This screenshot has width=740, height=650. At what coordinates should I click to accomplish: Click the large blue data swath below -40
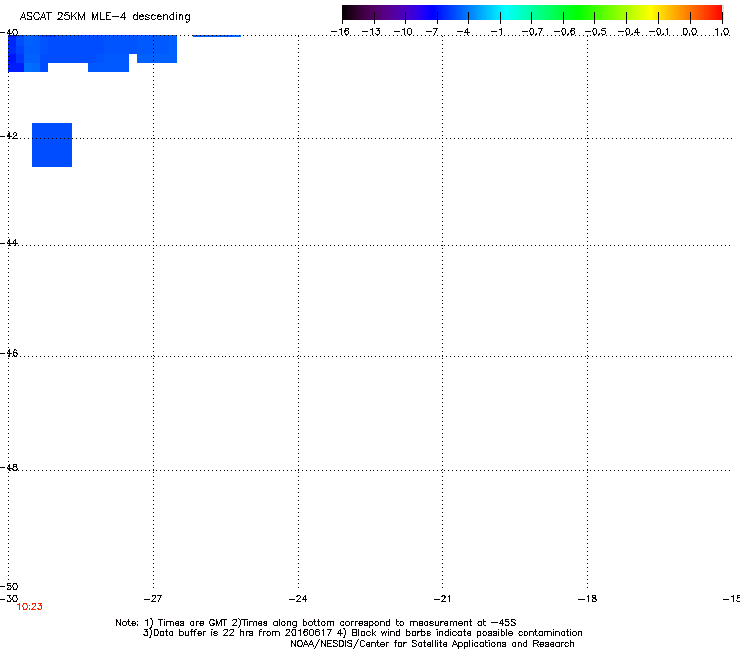[92, 53]
